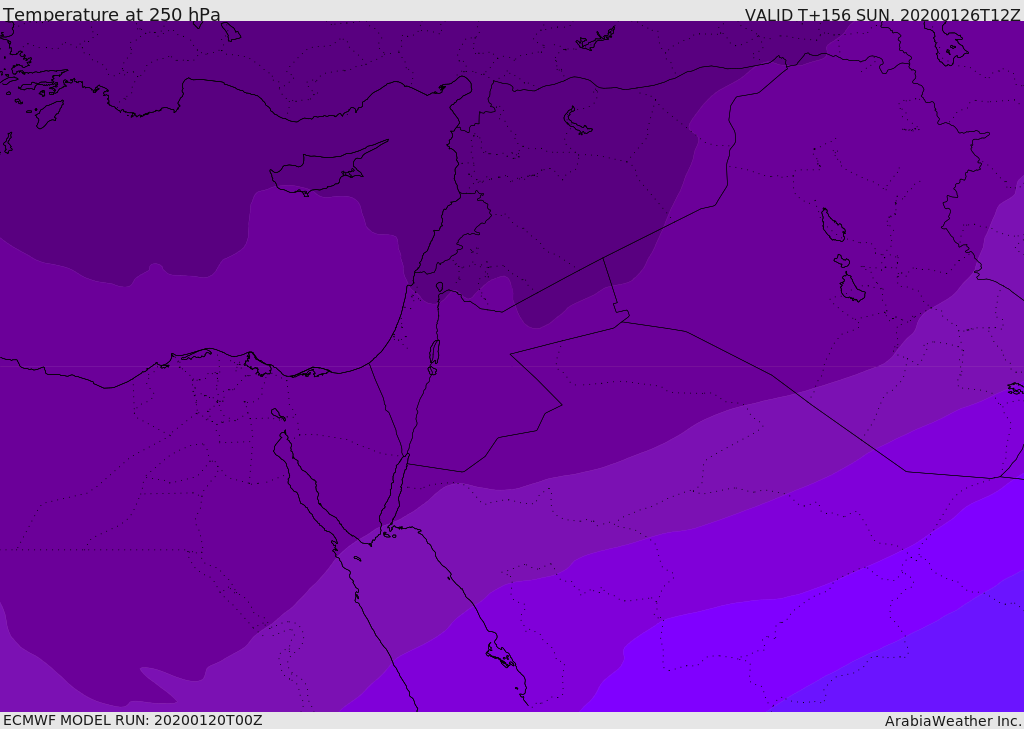
Task: Click the 'Temperature at 250 hPa' title
Action: [x=112, y=14]
